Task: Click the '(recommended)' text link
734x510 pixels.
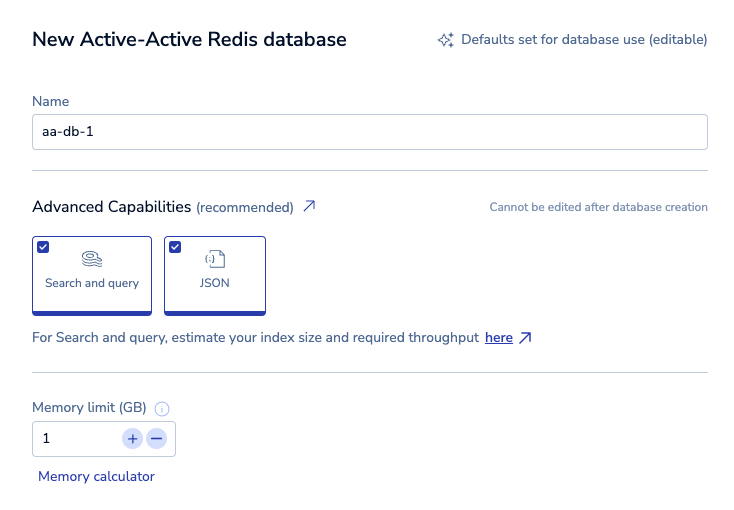Action: point(245,208)
